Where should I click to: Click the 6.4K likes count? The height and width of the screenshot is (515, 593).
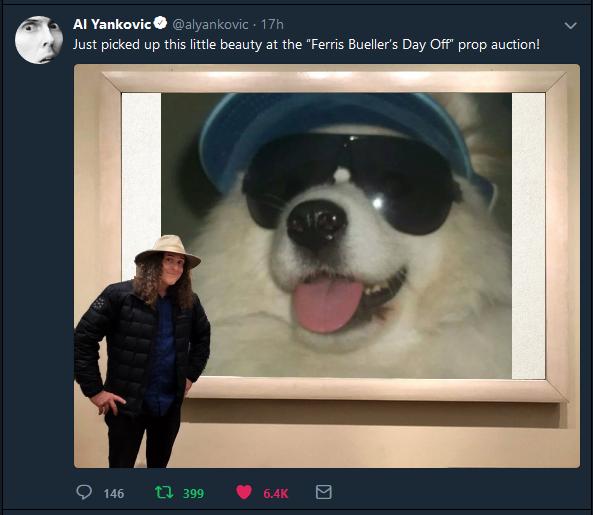276,493
